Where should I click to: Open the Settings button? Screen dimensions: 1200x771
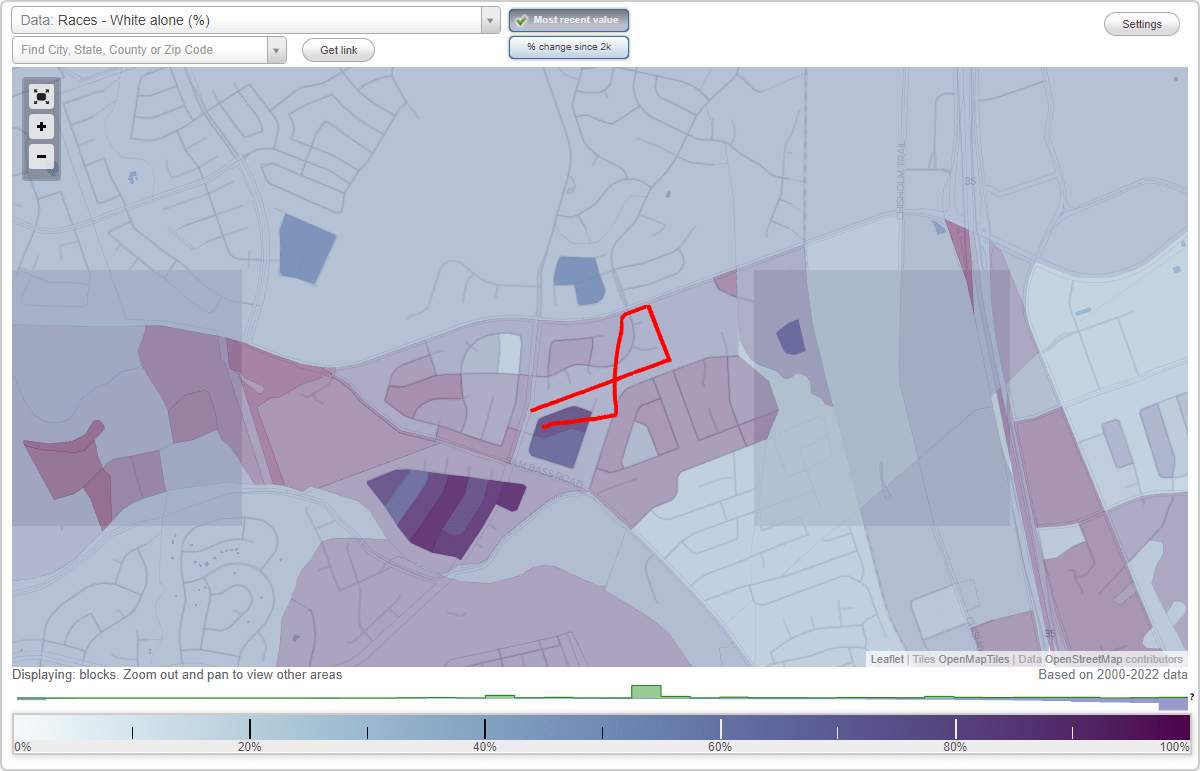[1142, 25]
